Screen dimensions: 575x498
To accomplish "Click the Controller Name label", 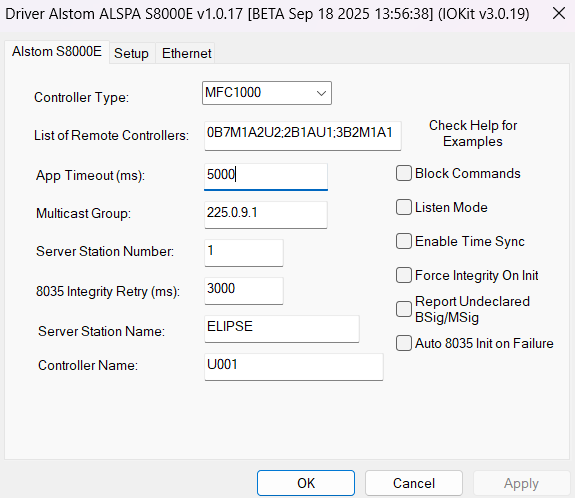I will click(88, 365).
